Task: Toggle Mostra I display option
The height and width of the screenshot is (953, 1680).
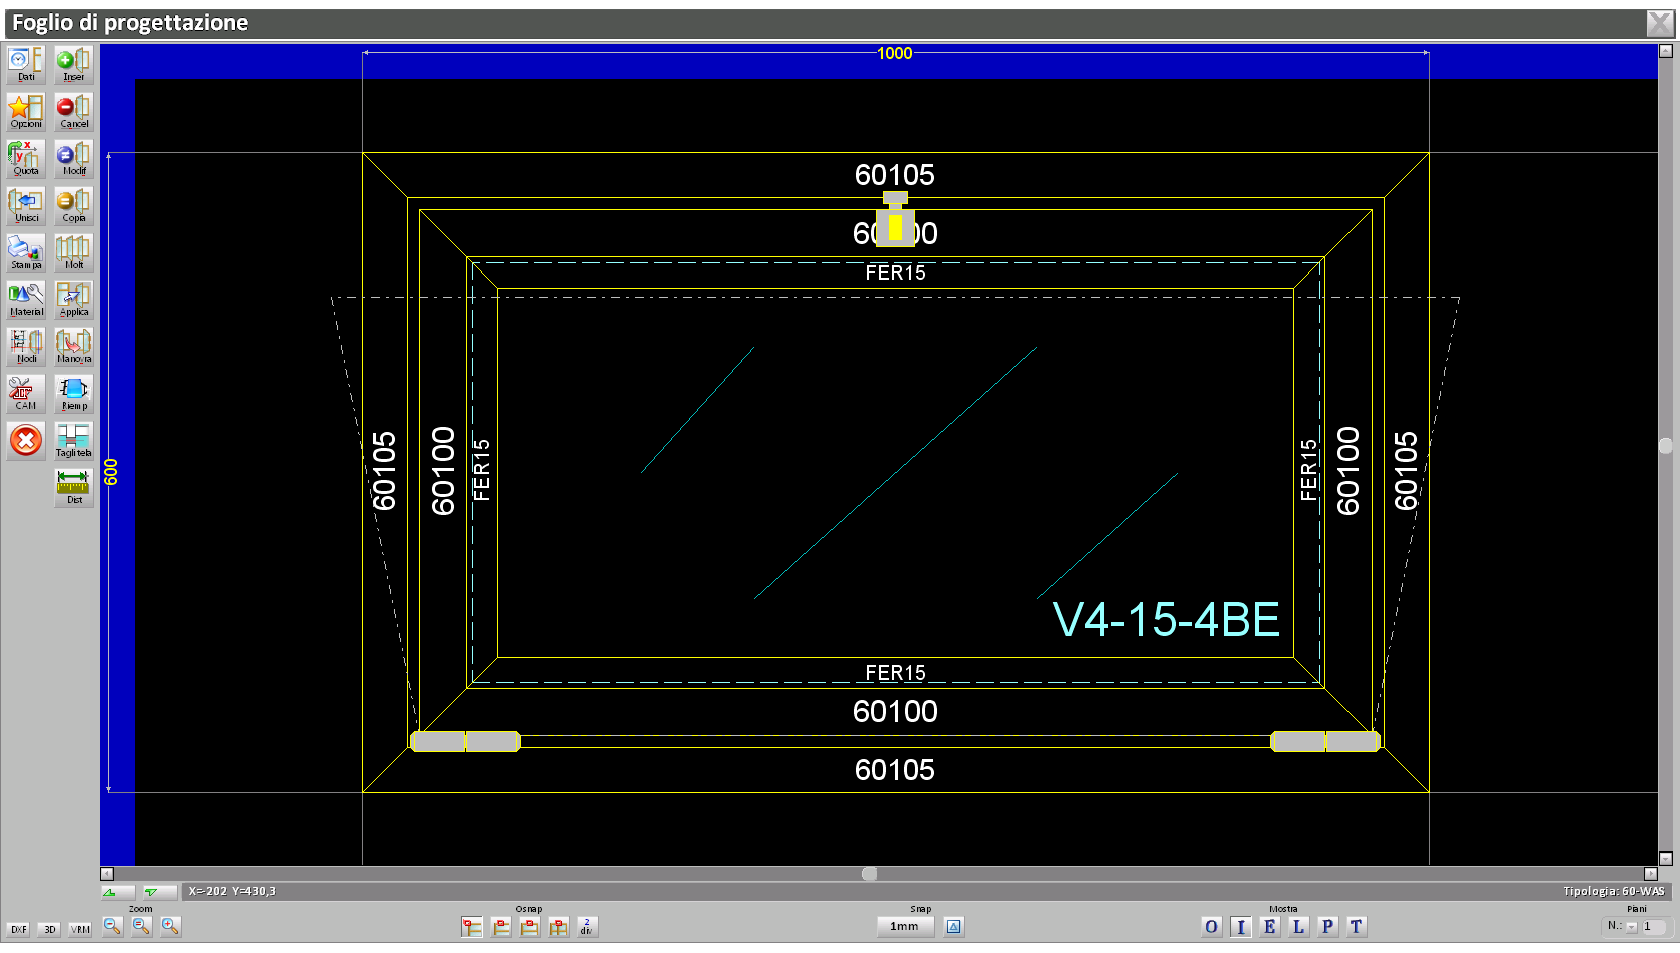Action: [1240, 927]
